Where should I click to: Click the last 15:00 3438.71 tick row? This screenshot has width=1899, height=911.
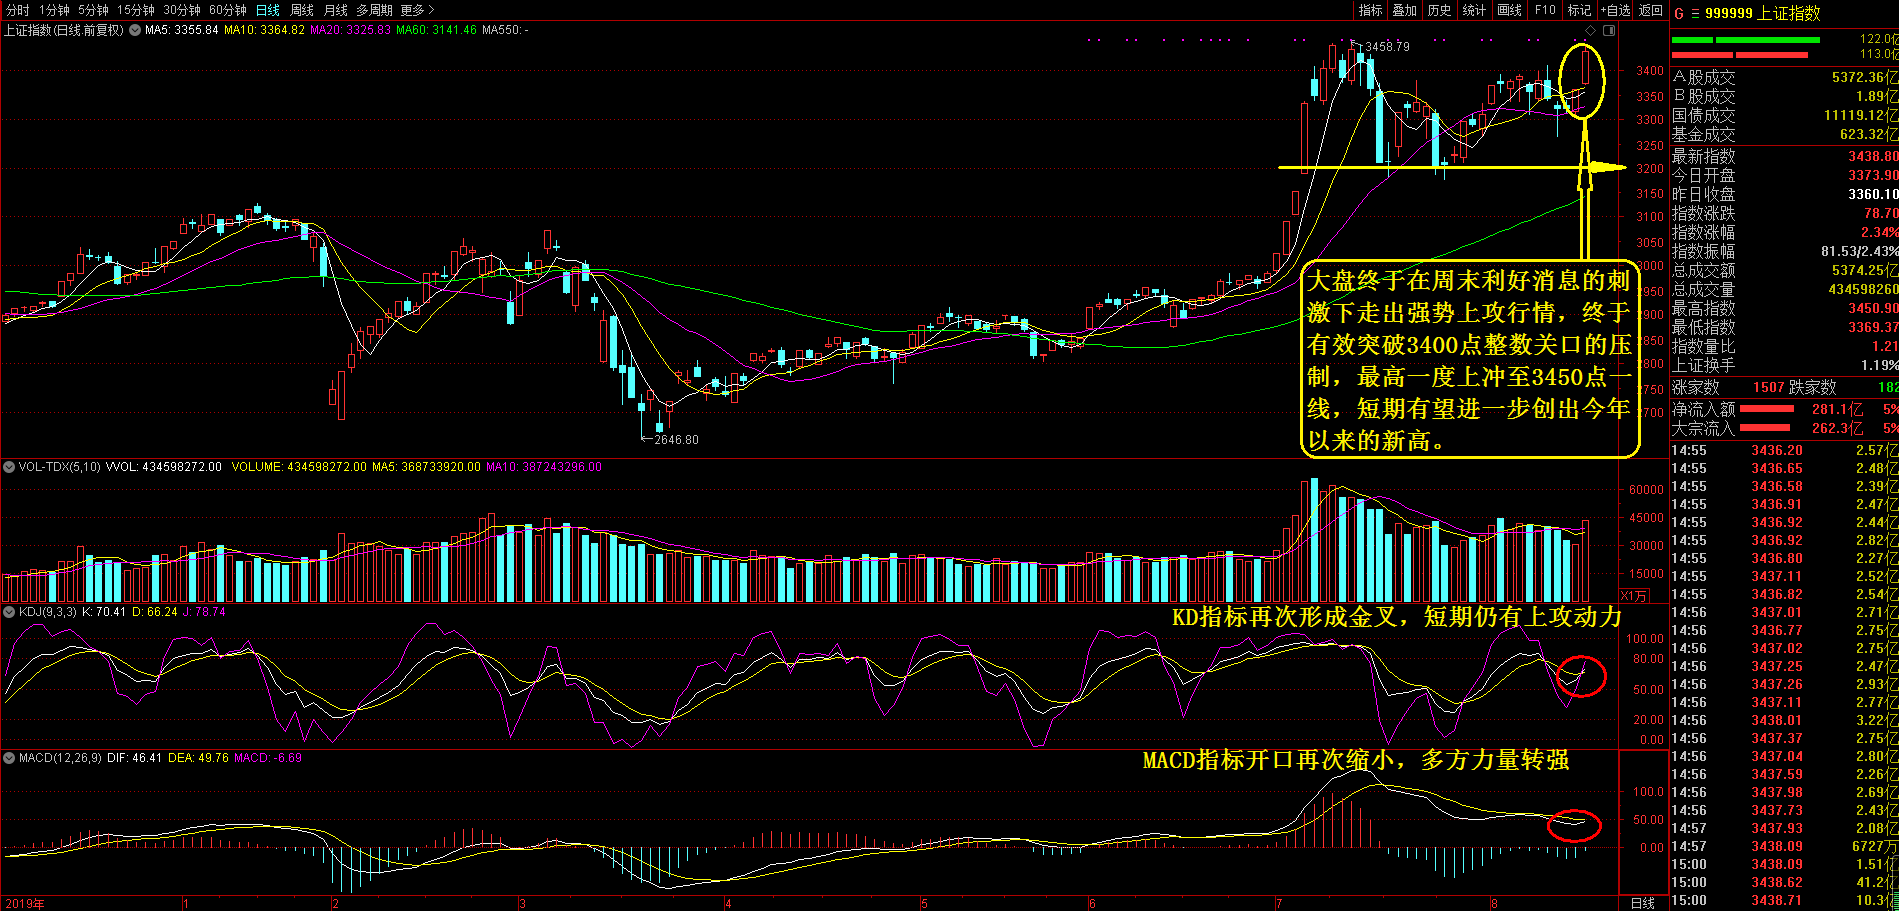point(1784,900)
